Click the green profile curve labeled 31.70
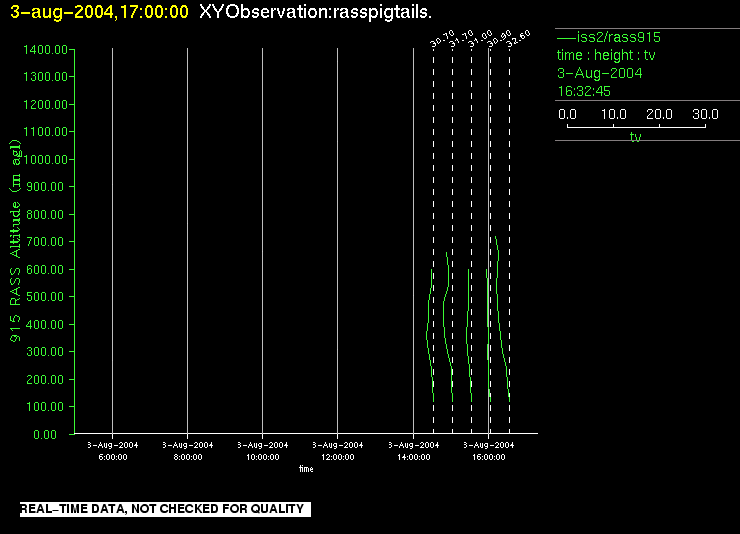Image resolution: width=740 pixels, height=534 pixels. tap(444, 311)
